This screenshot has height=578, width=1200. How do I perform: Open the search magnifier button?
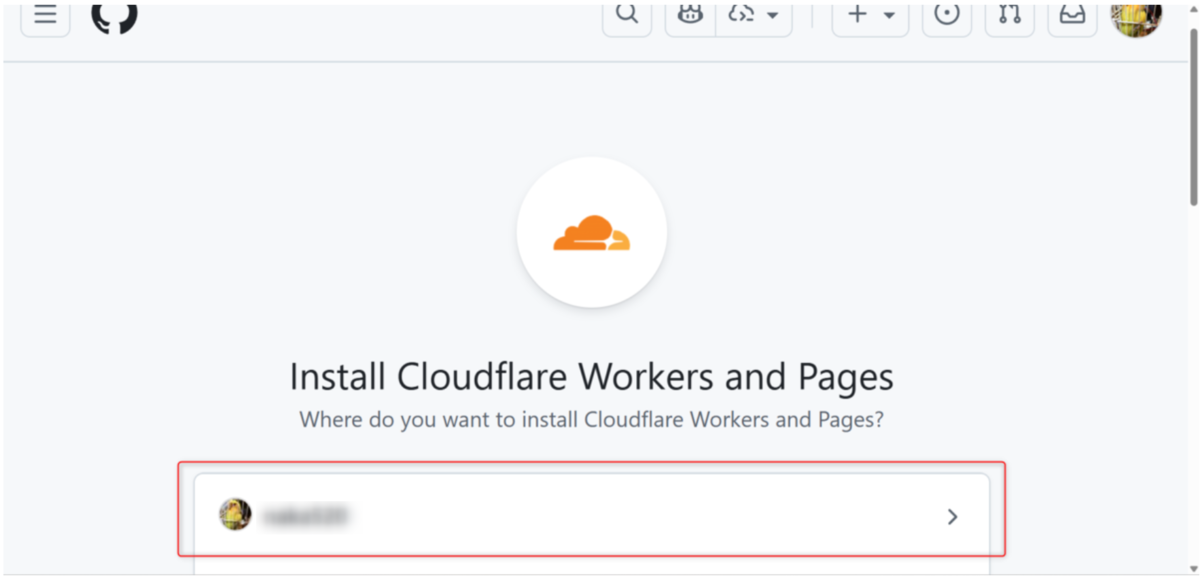pos(627,15)
